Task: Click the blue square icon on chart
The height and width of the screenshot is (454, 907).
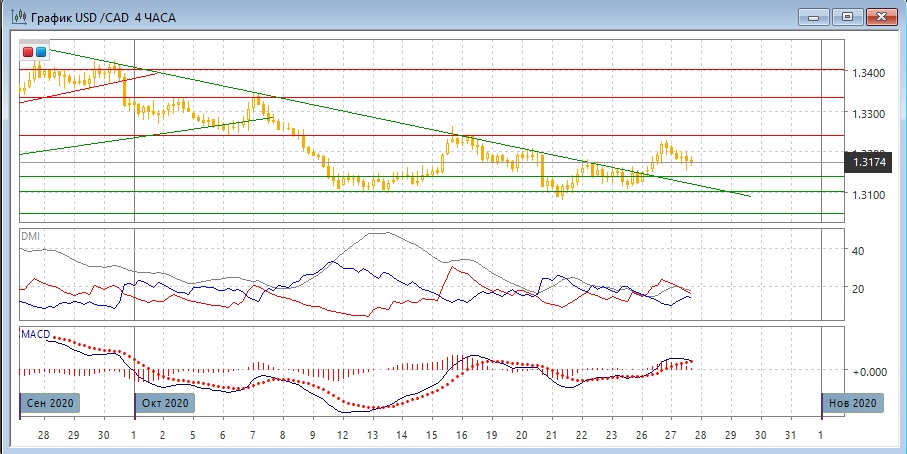Action: (40, 51)
